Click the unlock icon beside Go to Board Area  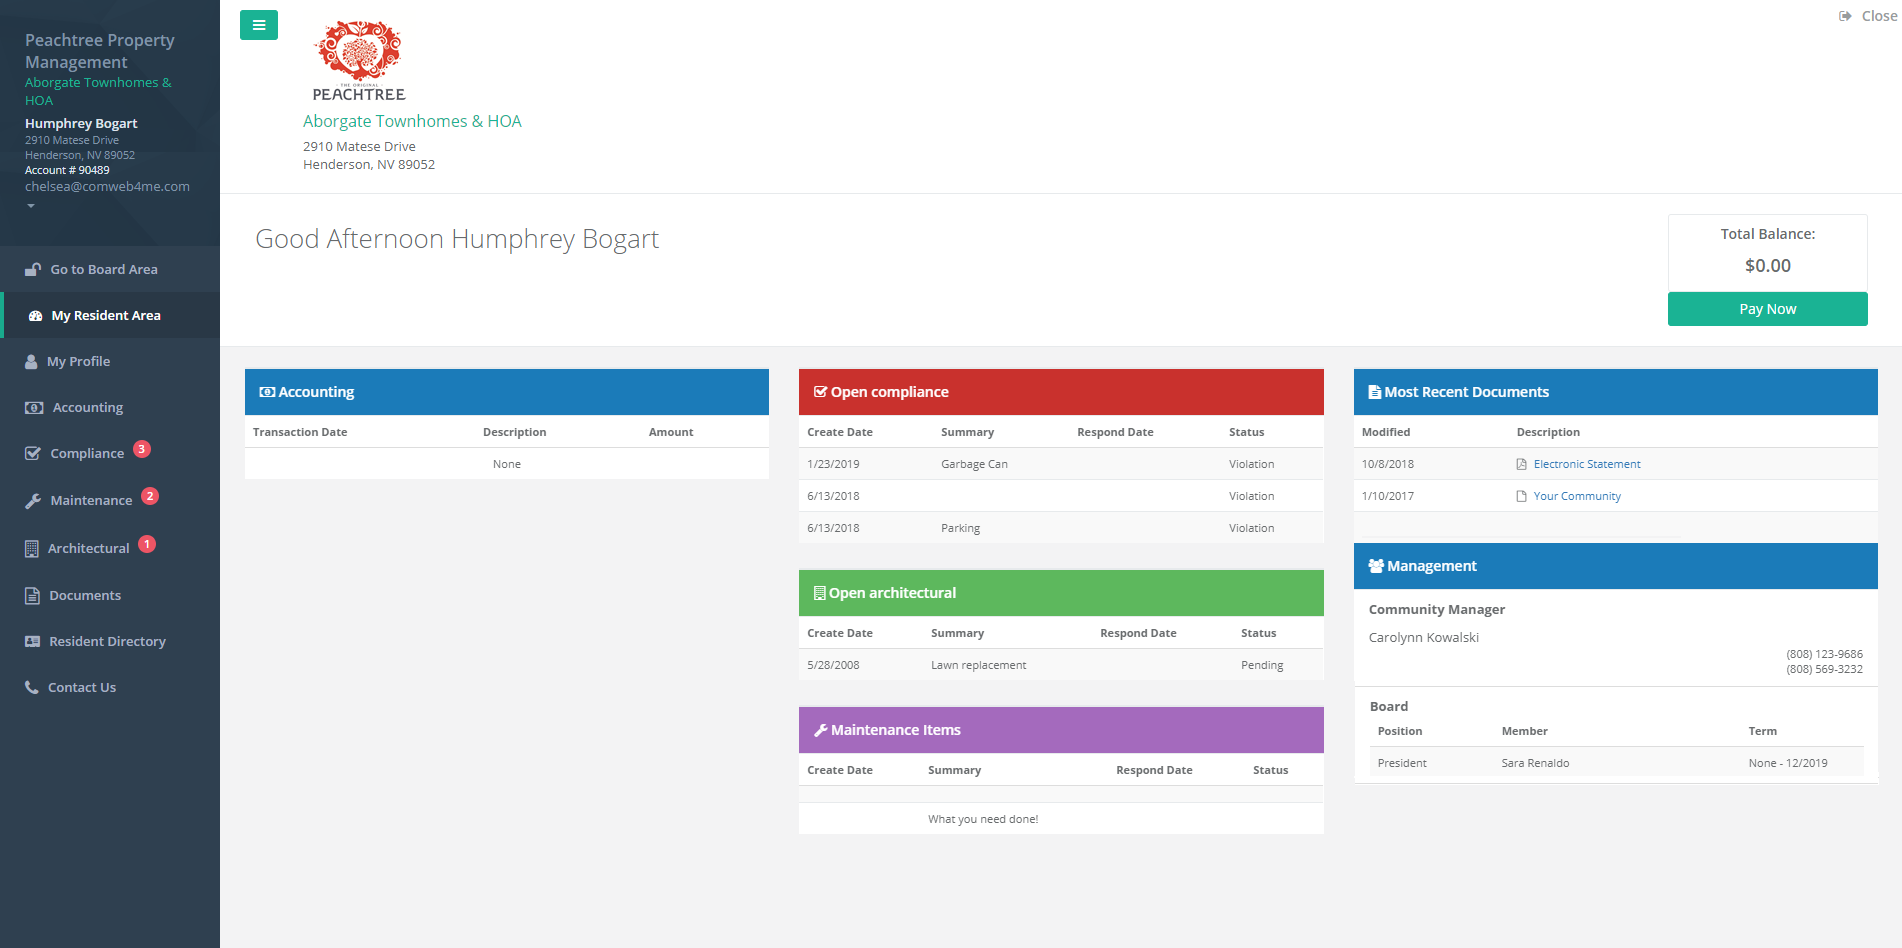[x=33, y=270]
